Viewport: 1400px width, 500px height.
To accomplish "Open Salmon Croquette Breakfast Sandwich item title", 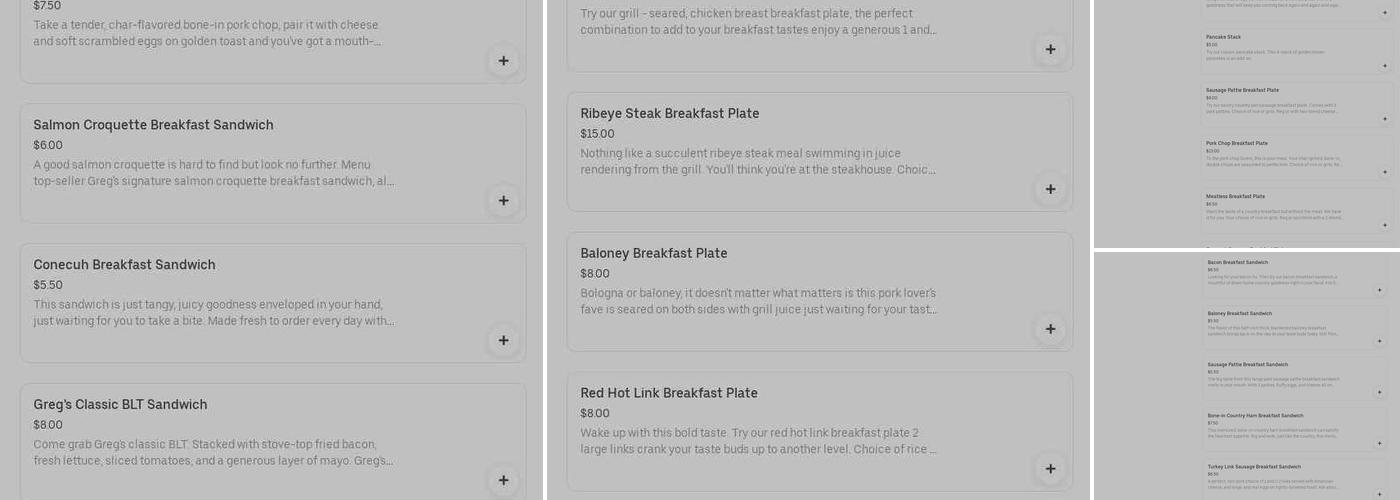I will coord(153,125).
